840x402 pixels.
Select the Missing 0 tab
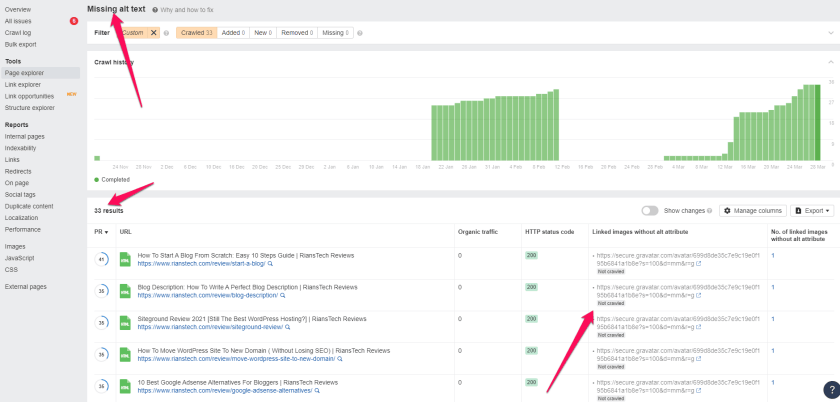coord(335,33)
